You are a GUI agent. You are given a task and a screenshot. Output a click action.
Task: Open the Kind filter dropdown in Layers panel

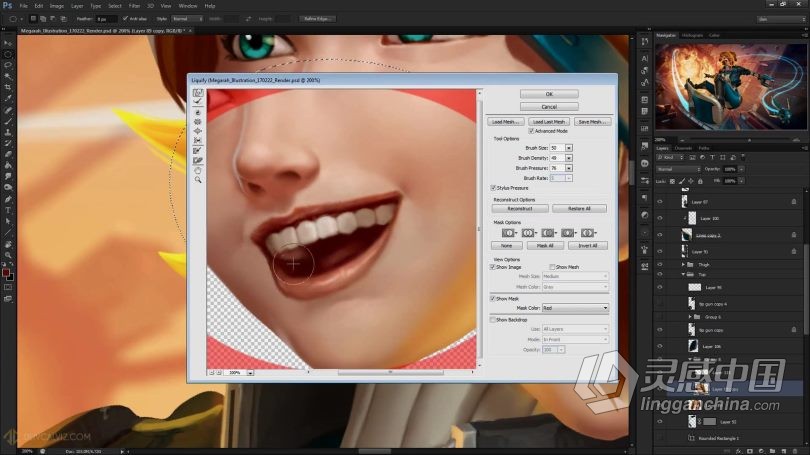pos(670,158)
